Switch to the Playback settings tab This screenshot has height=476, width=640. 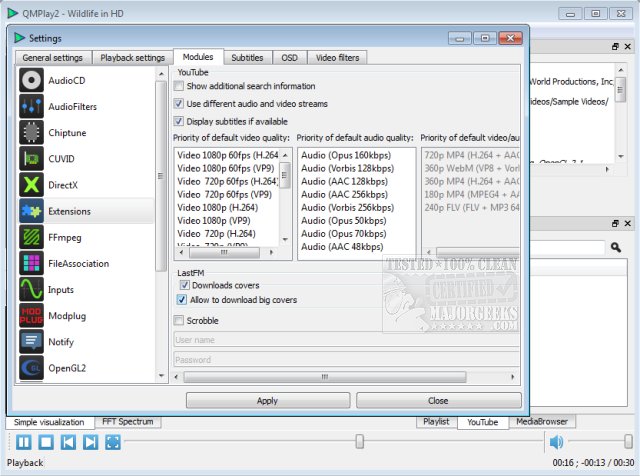click(133, 58)
